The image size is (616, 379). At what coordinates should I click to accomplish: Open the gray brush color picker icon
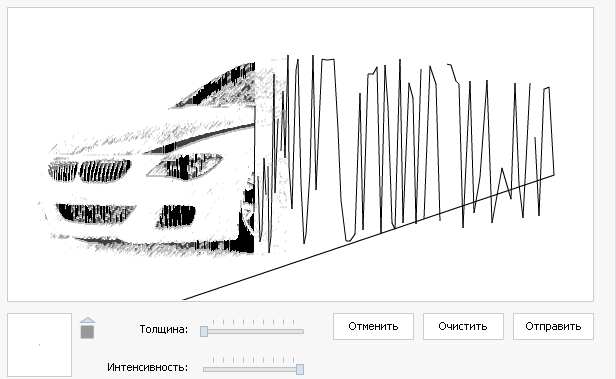87,332
